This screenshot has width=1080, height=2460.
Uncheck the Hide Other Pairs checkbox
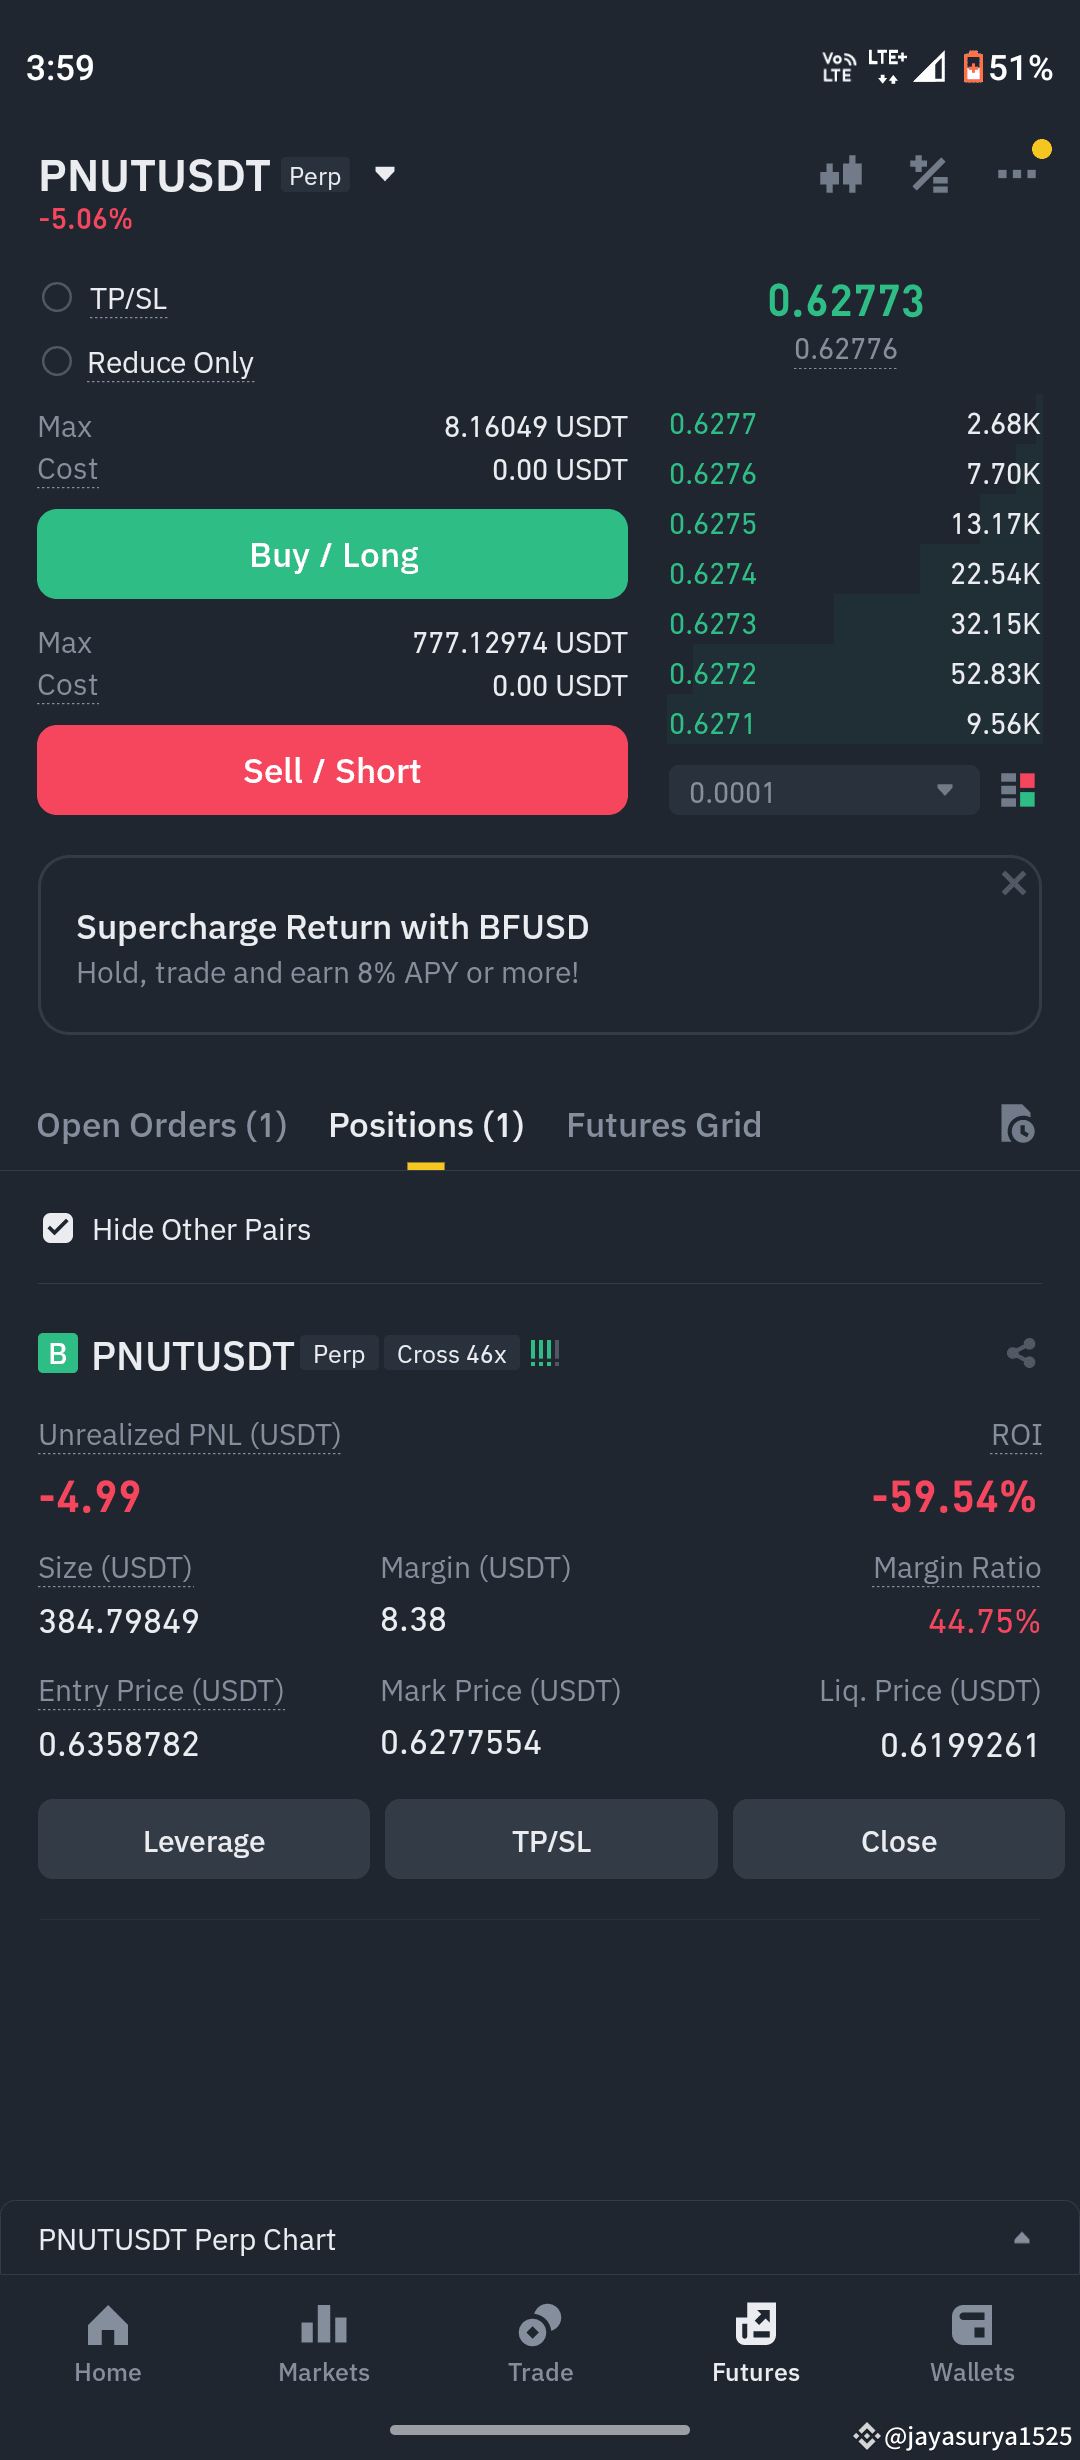pos(58,1228)
